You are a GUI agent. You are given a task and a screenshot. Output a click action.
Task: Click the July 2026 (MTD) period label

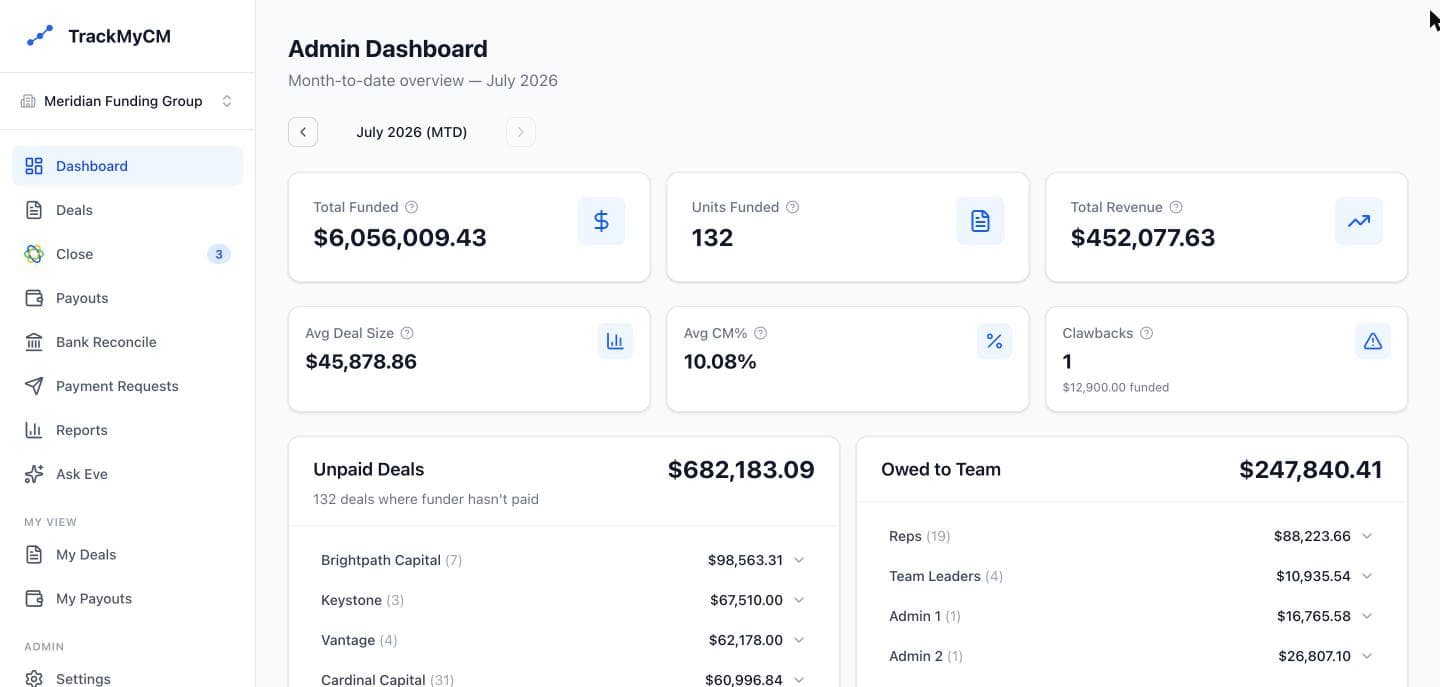point(412,132)
